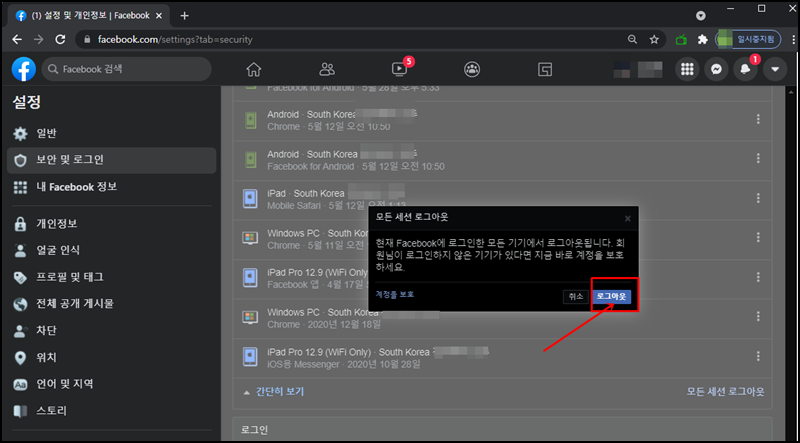Click the iPad Mobile Safari device icon
The image size is (800, 443).
(251, 199)
